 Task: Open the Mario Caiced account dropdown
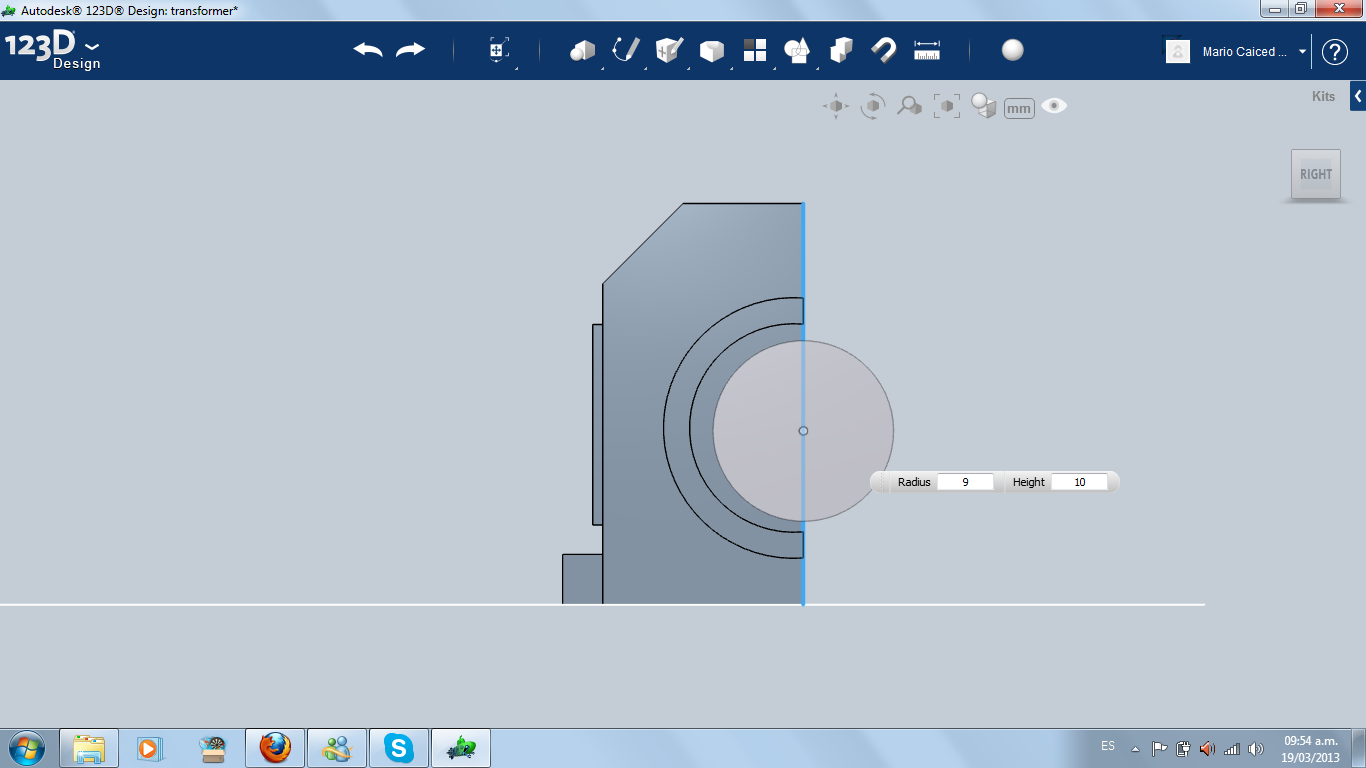tap(1255, 52)
